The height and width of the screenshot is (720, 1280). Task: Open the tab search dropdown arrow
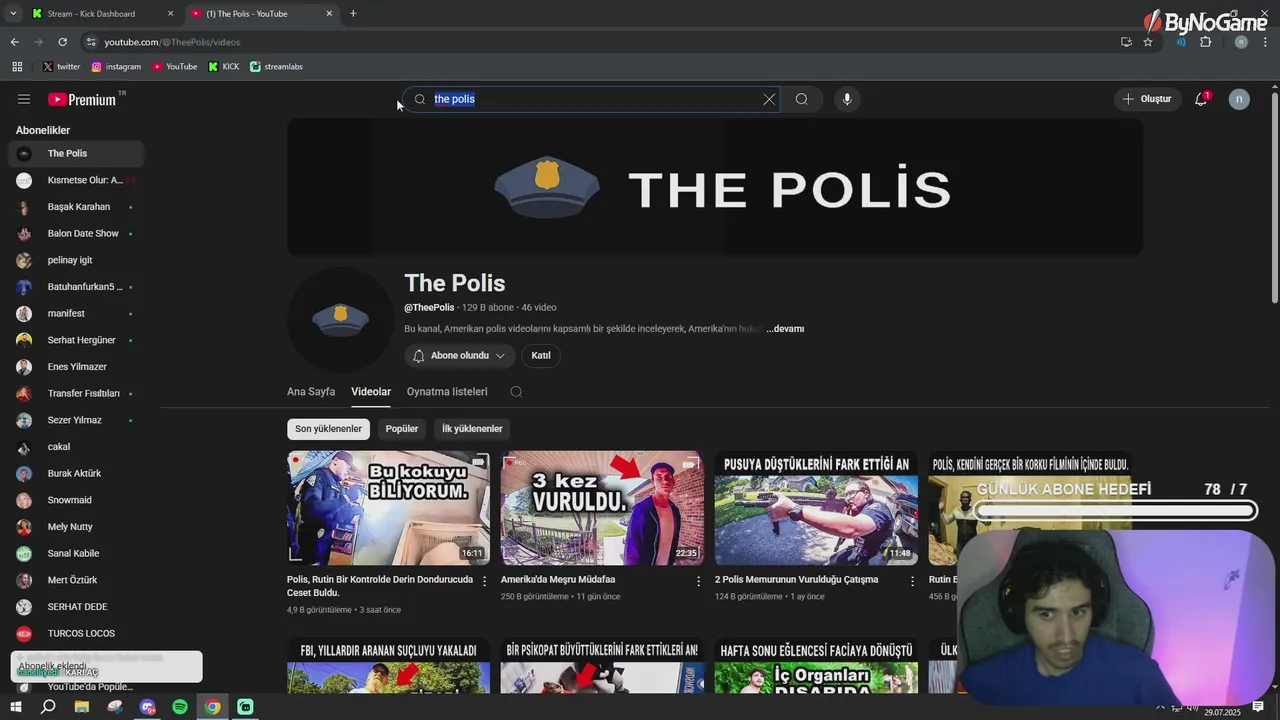click(x=13, y=14)
